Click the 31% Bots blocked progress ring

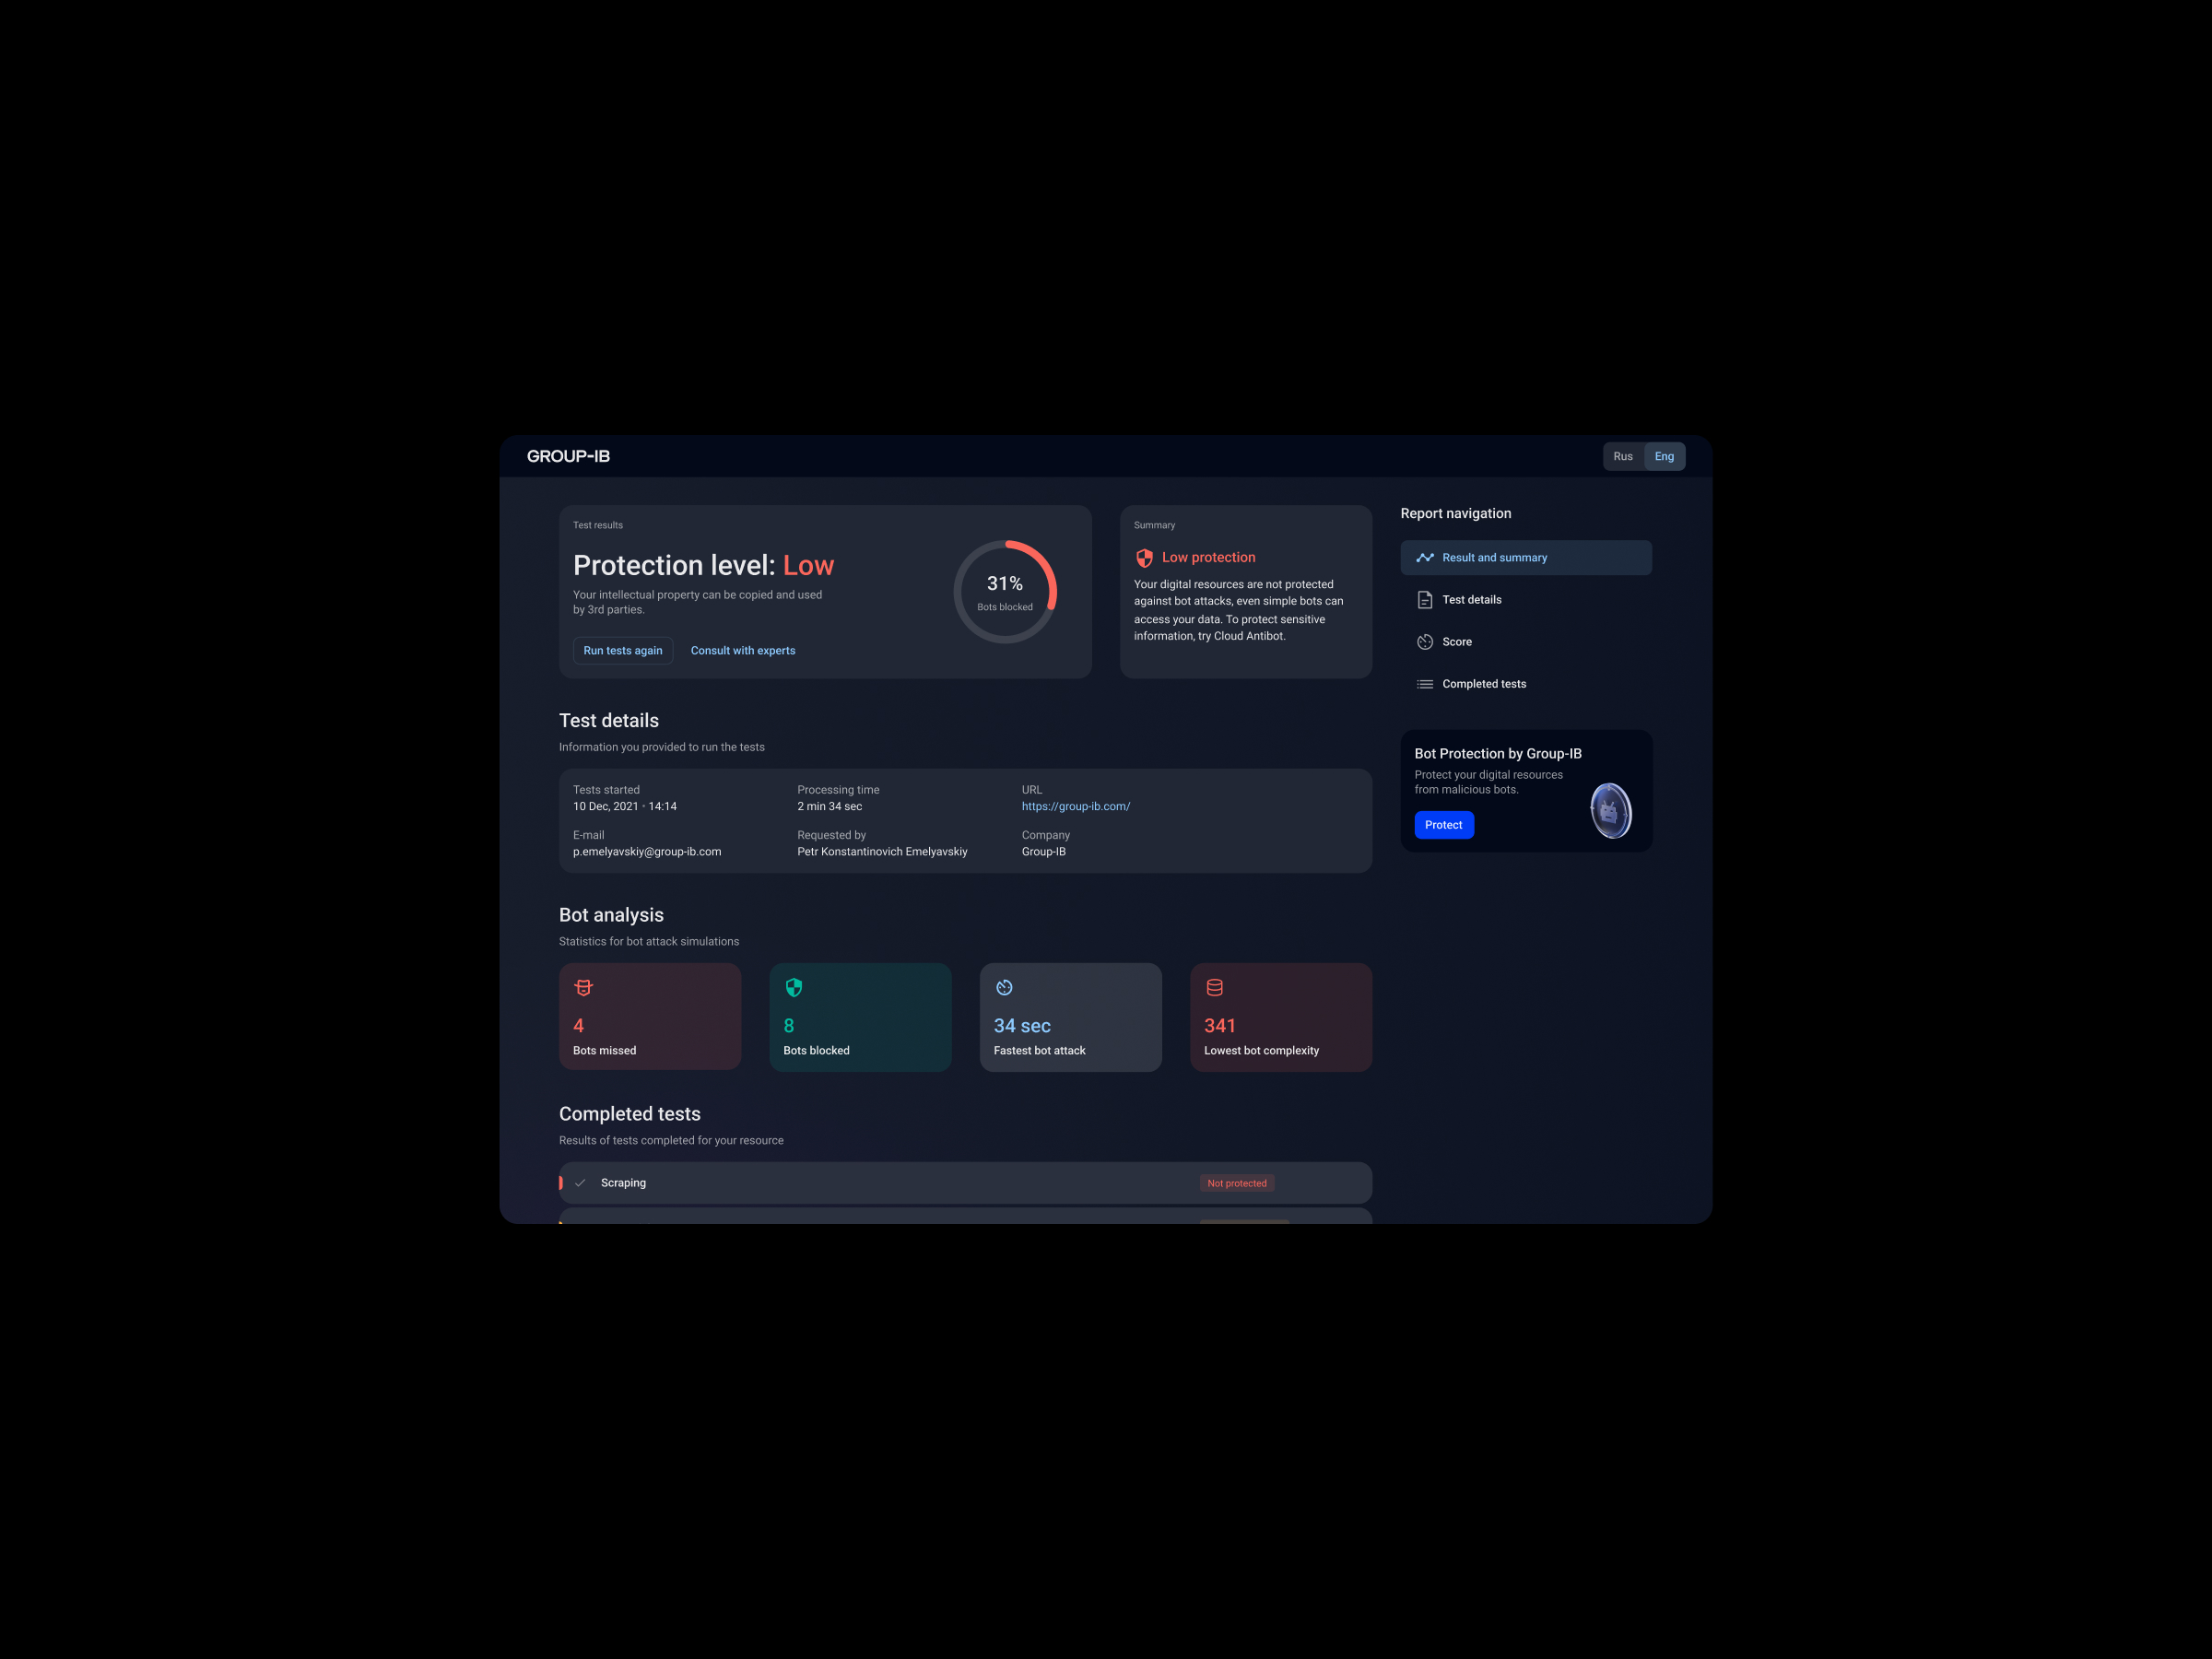1004,592
